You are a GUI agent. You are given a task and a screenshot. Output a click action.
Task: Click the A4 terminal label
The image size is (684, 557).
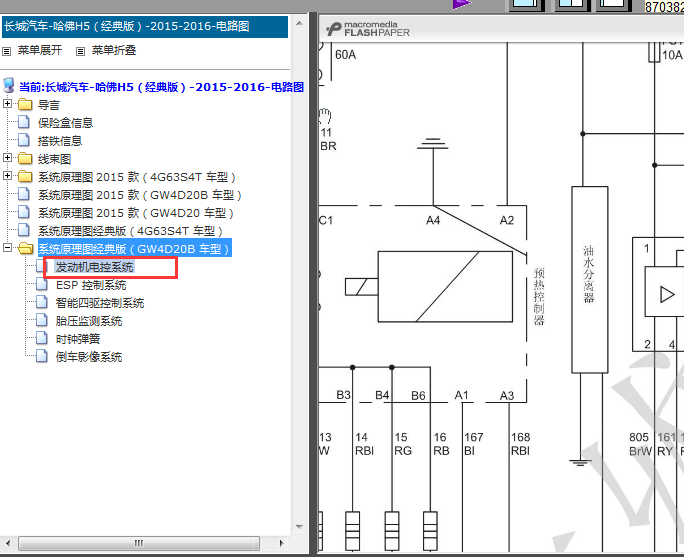pos(433,220)
